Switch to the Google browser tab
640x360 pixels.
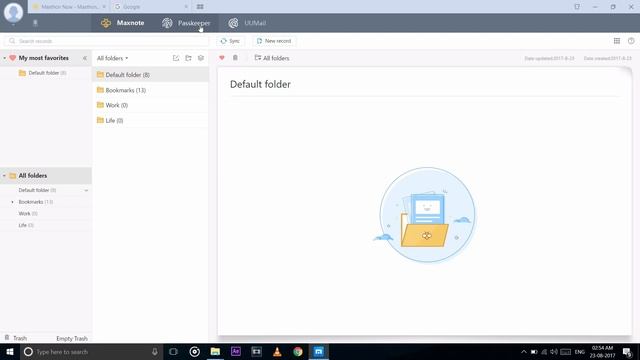coord(150,7)
